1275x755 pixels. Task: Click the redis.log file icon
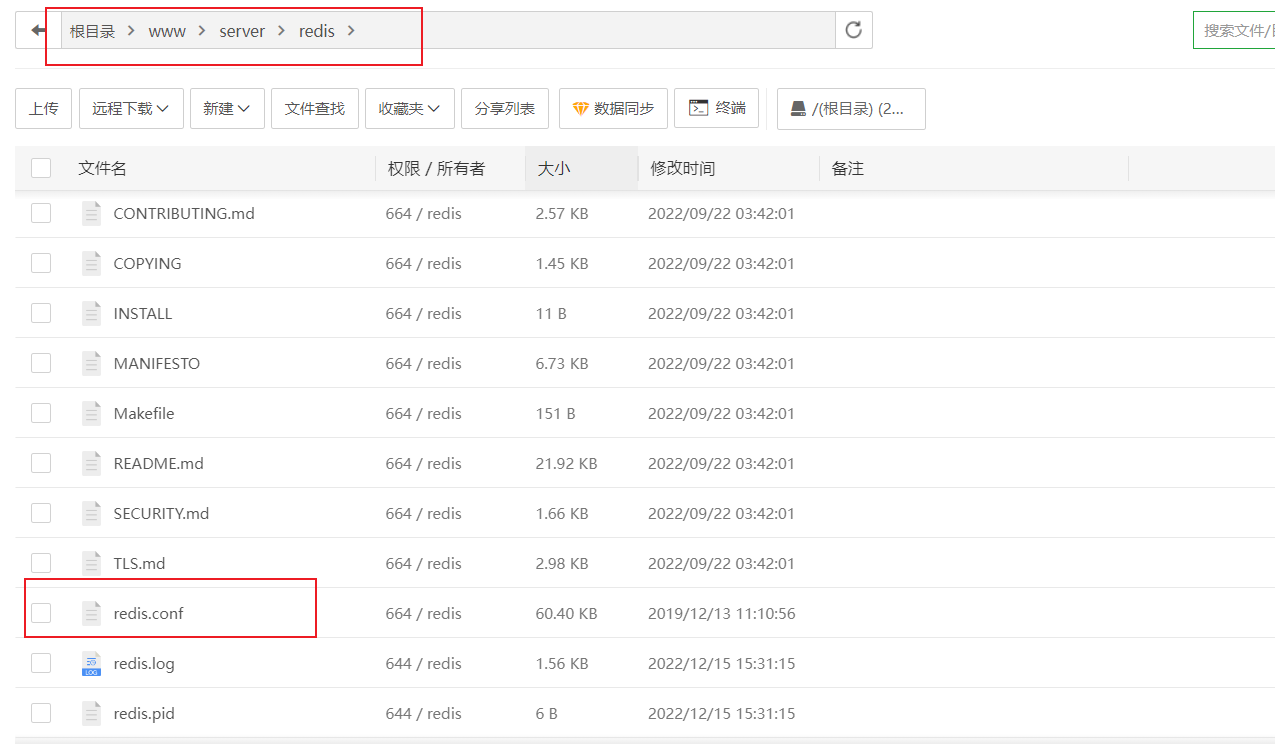pyautogui.click(x=92, y=663)
